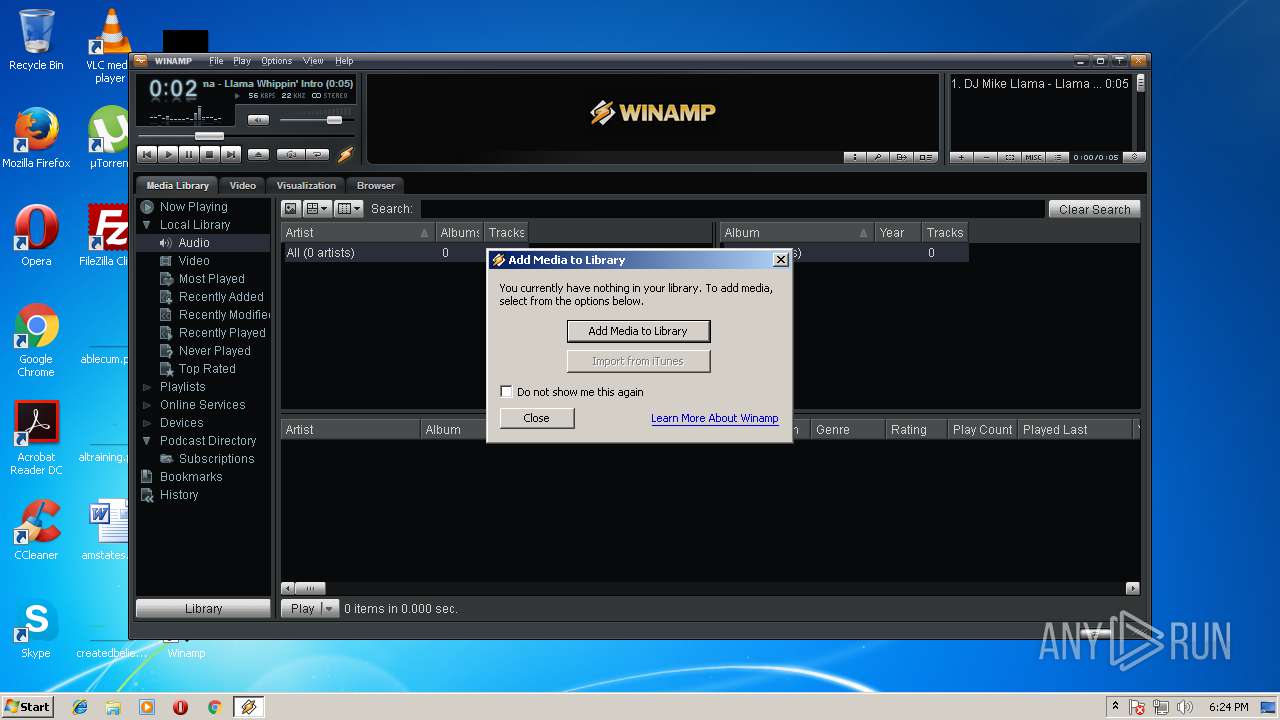Screen dimensions: 1280x720
Task: Stop playback in Winamp
Action: 210,154
